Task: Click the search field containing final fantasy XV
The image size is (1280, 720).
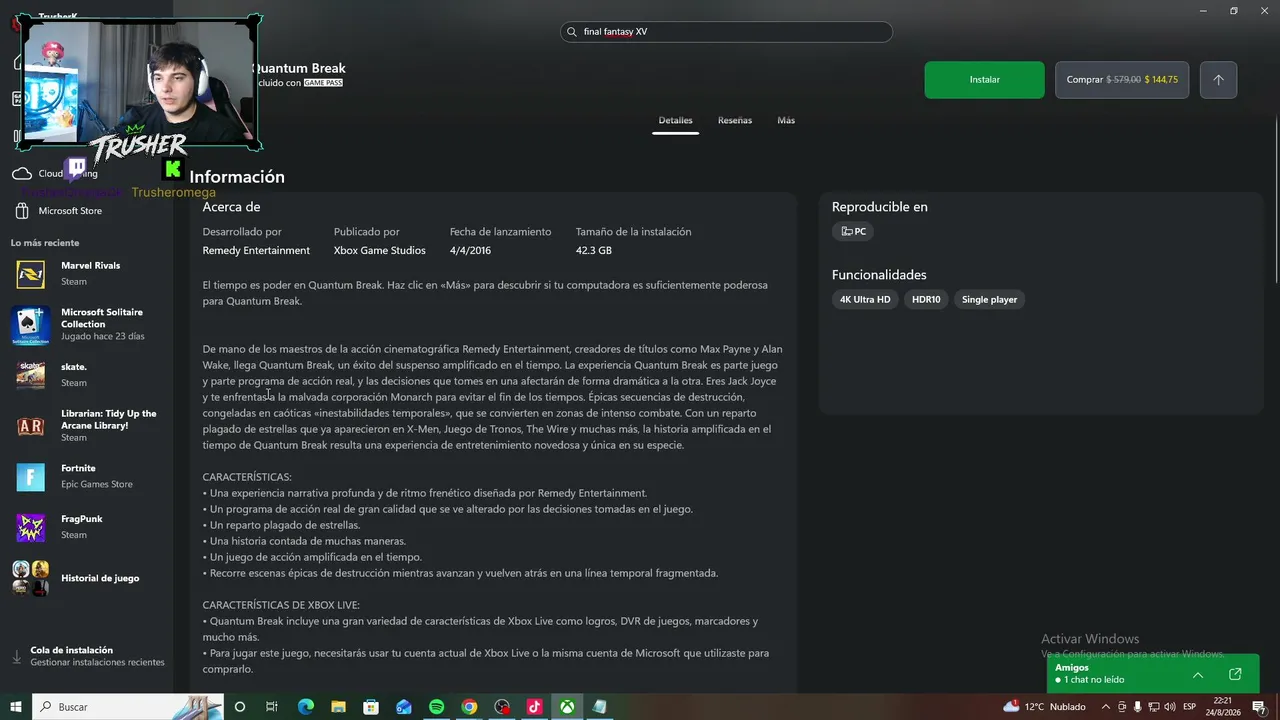Action: [726, 32]
